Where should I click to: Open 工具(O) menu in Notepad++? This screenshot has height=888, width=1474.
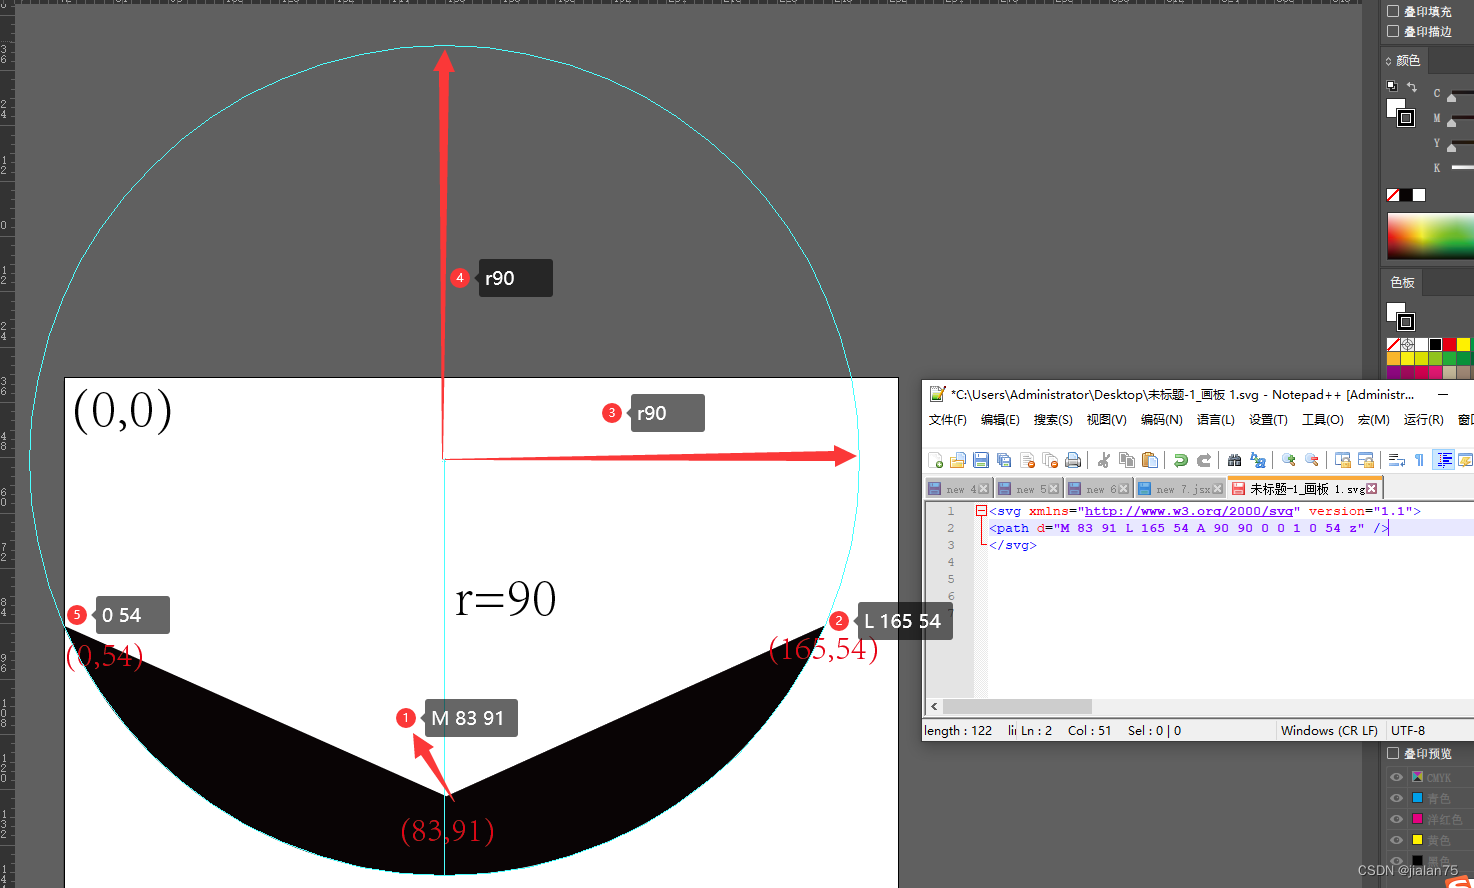point(1322,420)
